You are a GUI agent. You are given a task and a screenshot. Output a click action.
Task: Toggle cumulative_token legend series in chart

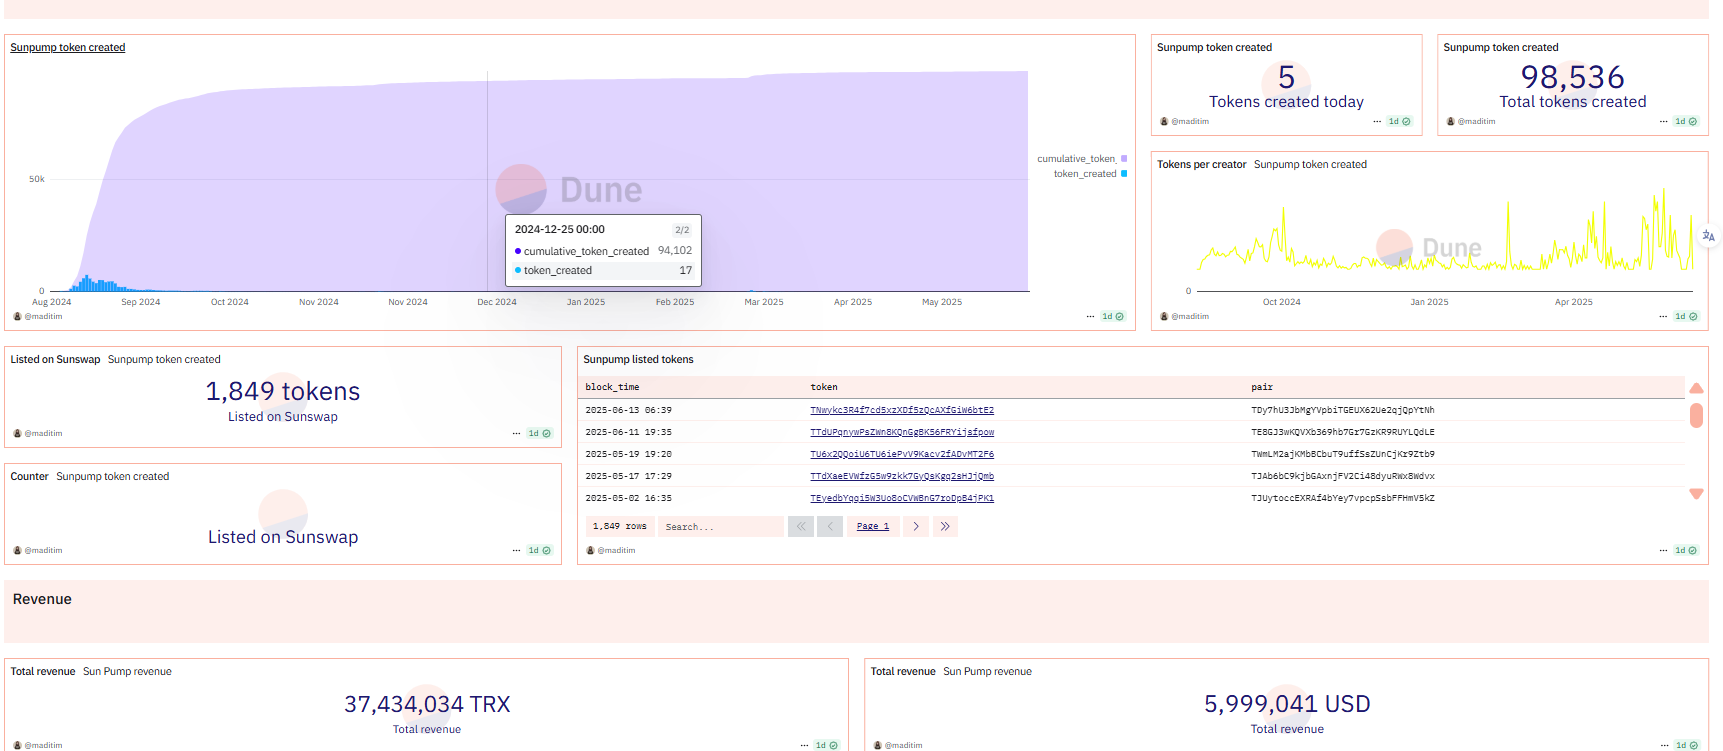[x=1081, y=159]
